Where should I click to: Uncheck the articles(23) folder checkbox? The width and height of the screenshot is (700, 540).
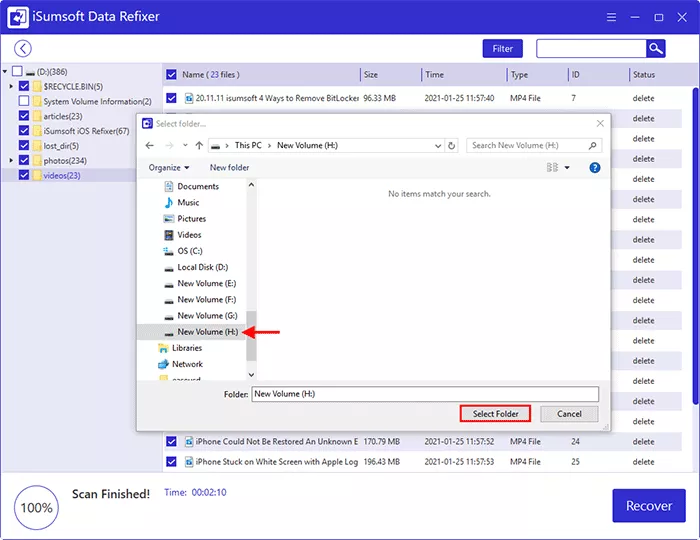coord(24,116)
